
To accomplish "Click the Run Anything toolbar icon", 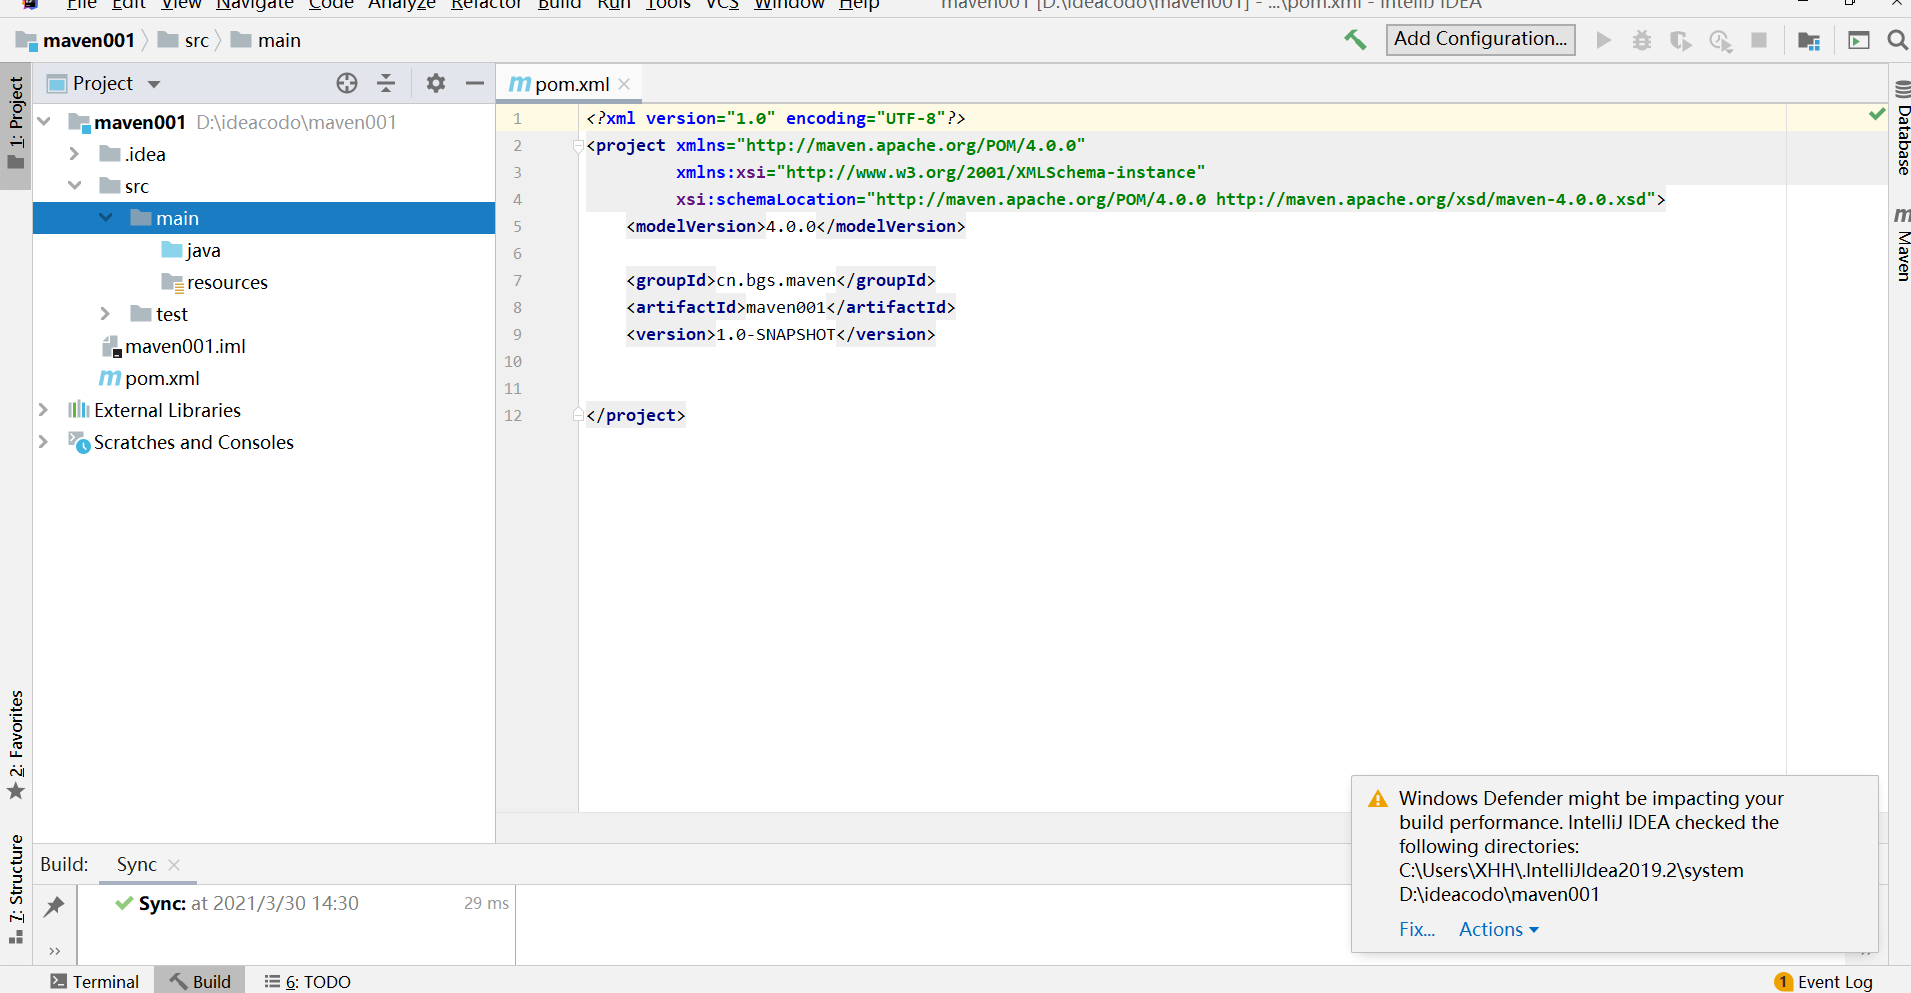I will coord(1859,40).
